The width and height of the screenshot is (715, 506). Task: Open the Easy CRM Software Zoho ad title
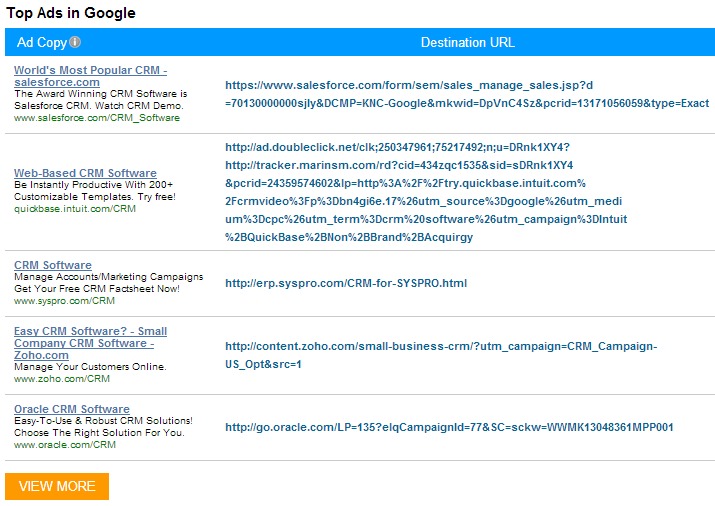[90, 343]
